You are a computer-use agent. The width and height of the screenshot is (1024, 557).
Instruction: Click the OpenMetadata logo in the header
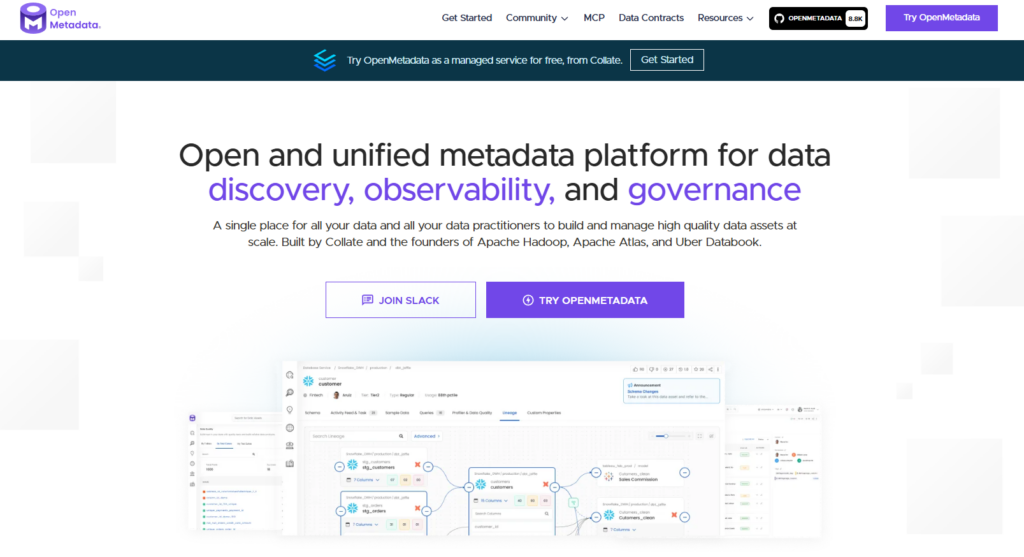point(60,18)
